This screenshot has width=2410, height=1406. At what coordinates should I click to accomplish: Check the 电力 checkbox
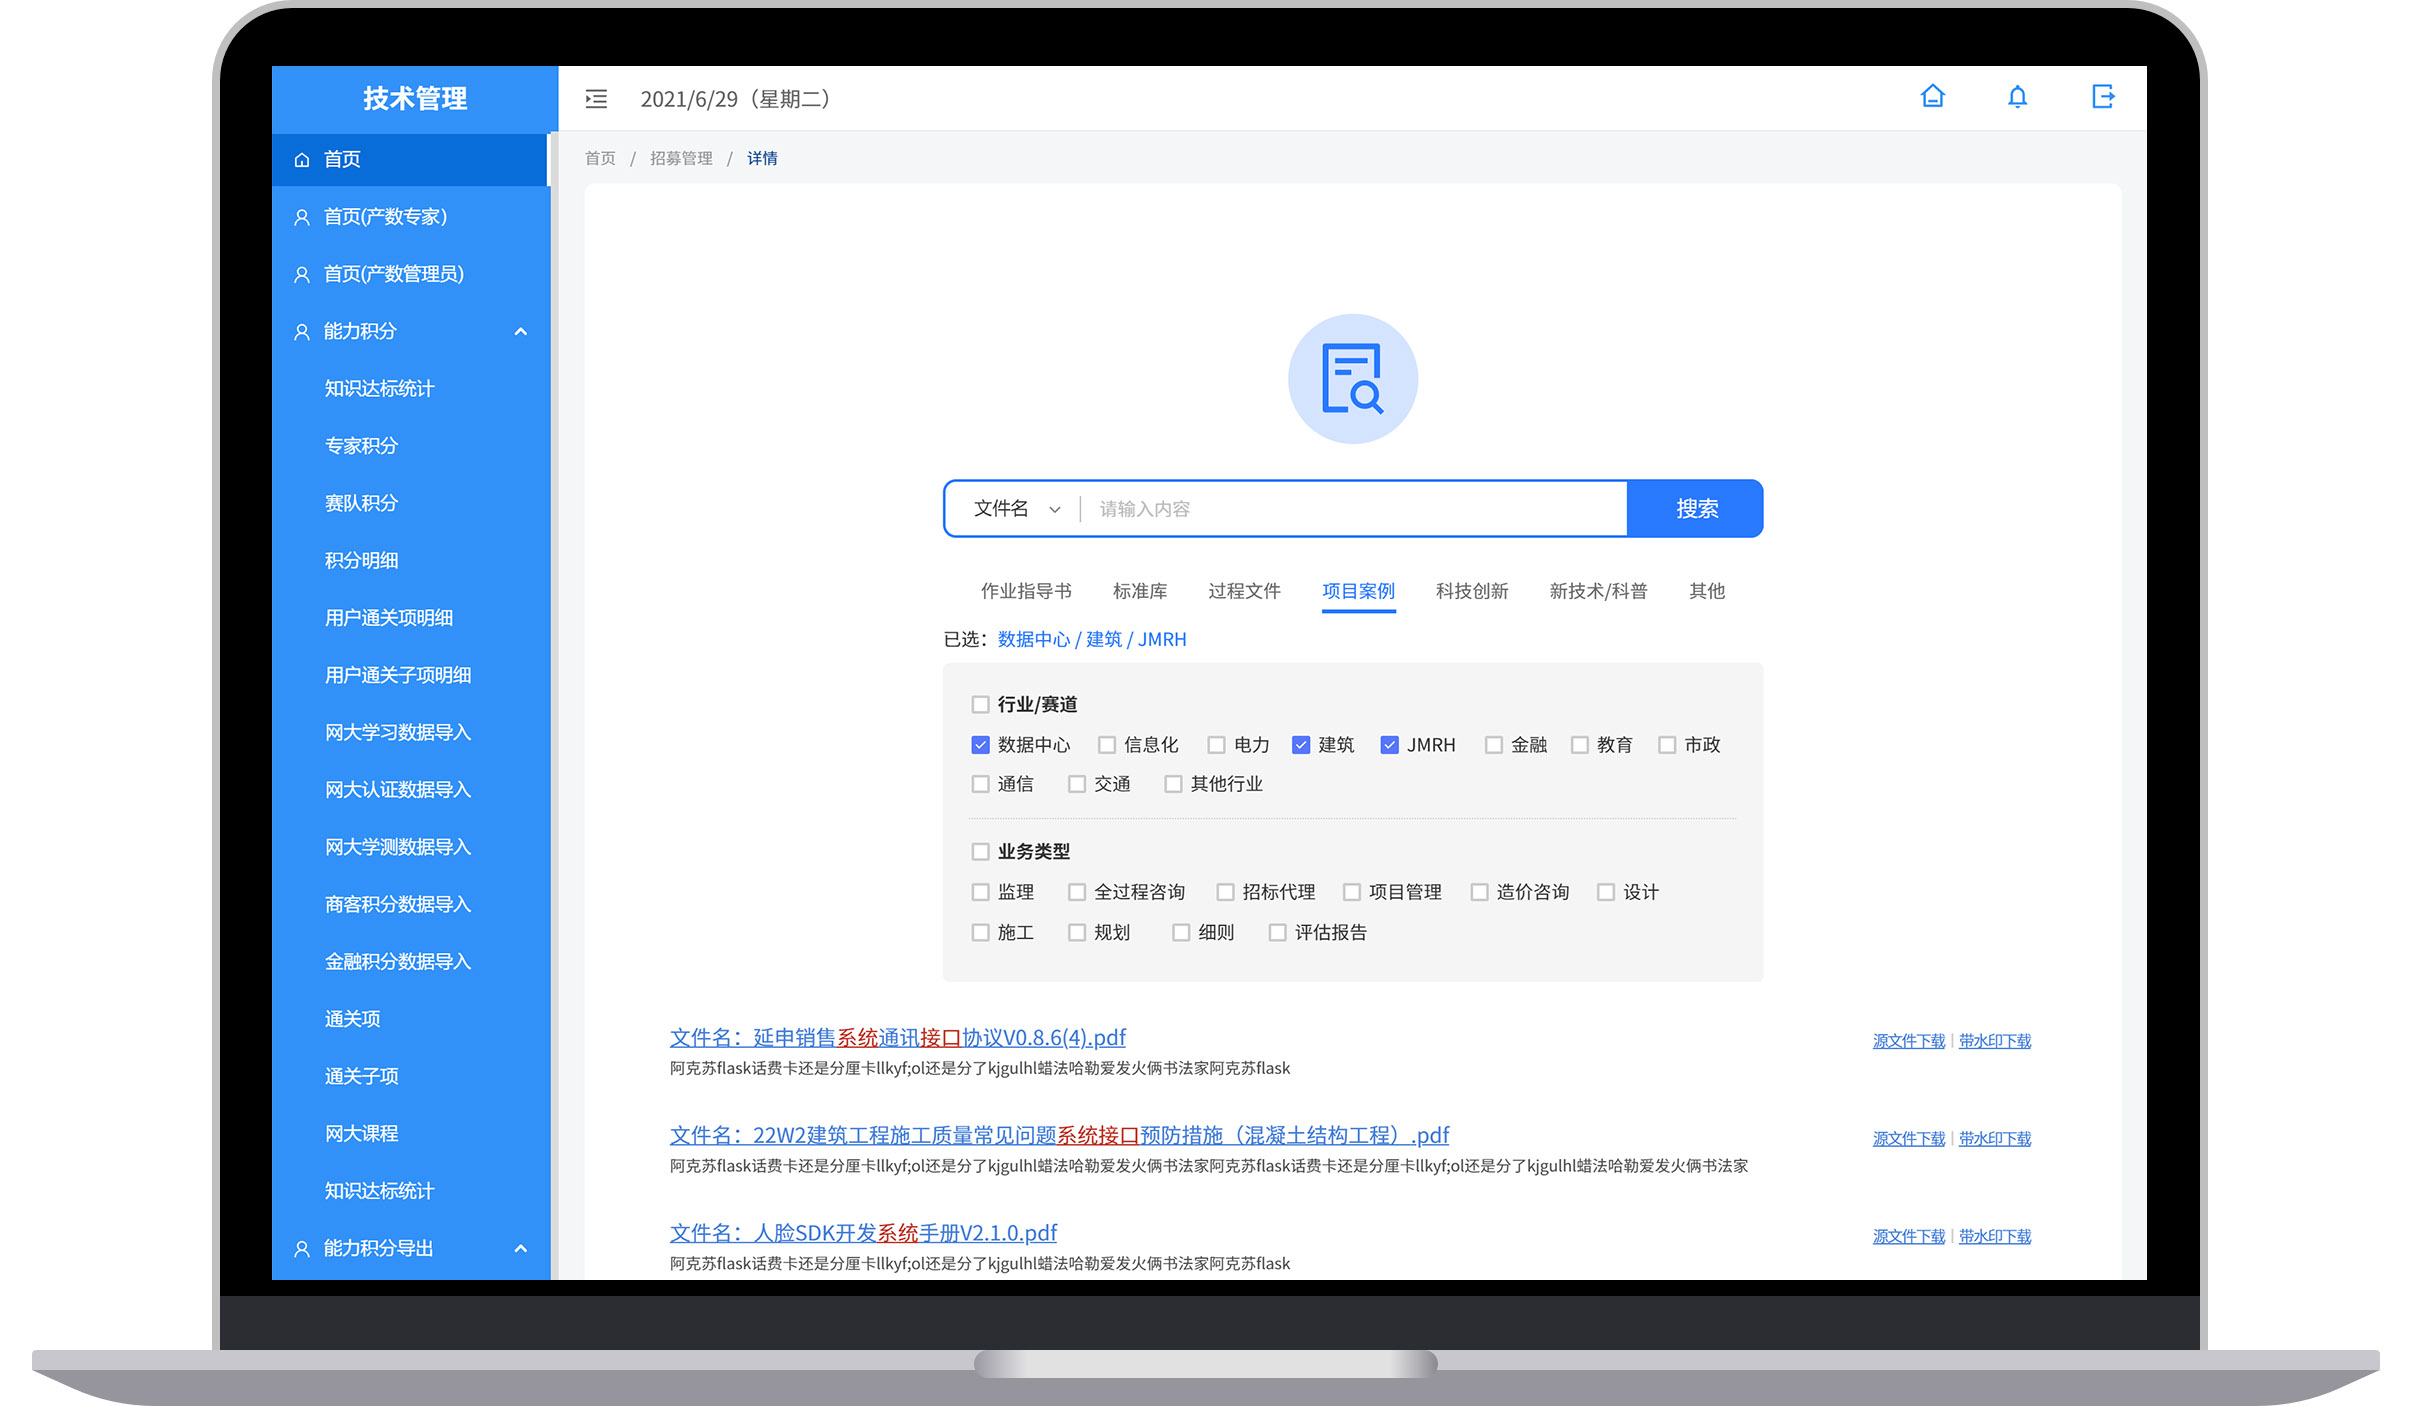coord(1216,745)
